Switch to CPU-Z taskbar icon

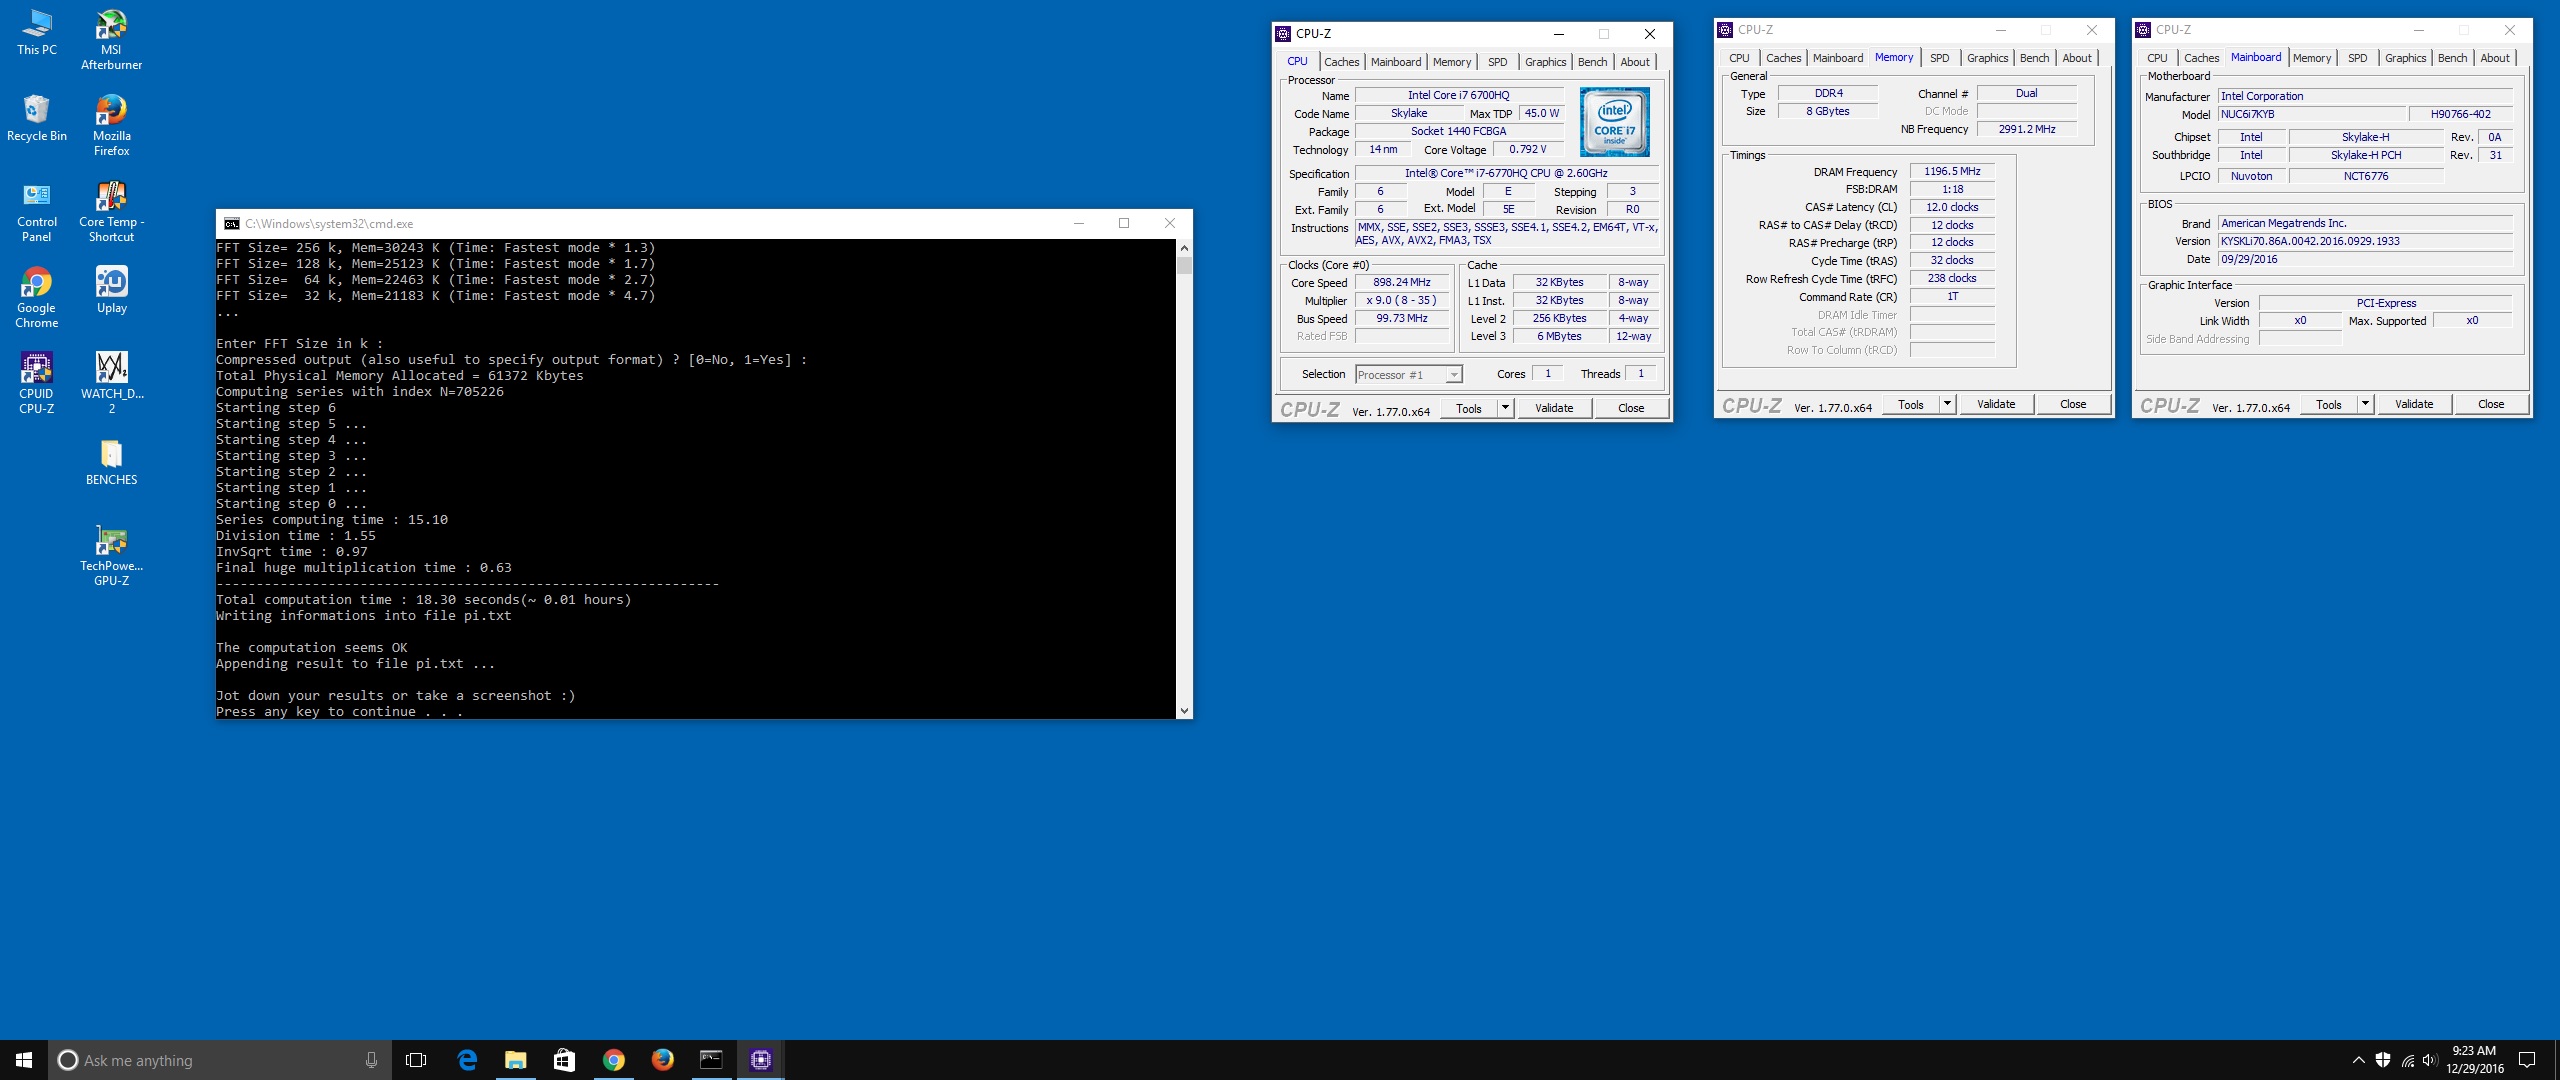(761, 1060)
